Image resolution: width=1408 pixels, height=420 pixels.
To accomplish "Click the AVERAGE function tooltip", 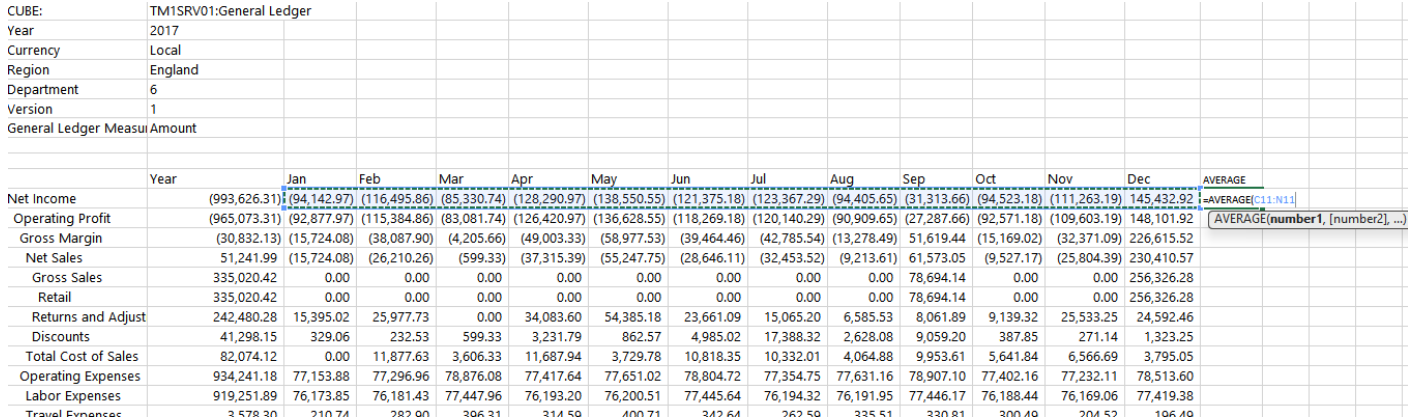I will click(x=1308, y=219).
